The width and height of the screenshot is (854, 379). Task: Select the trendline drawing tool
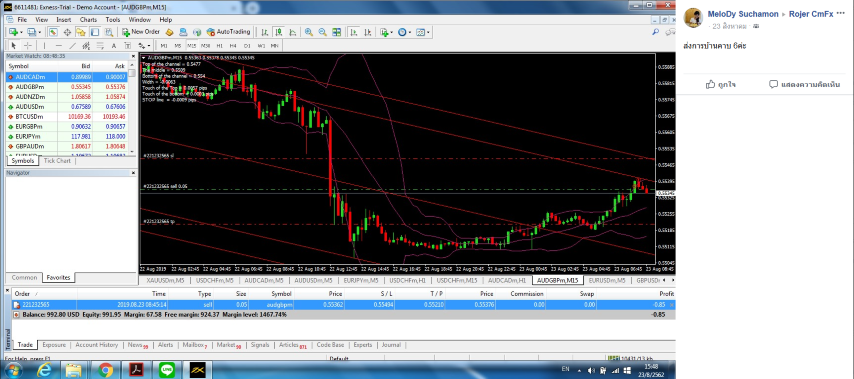coord(72,46)
